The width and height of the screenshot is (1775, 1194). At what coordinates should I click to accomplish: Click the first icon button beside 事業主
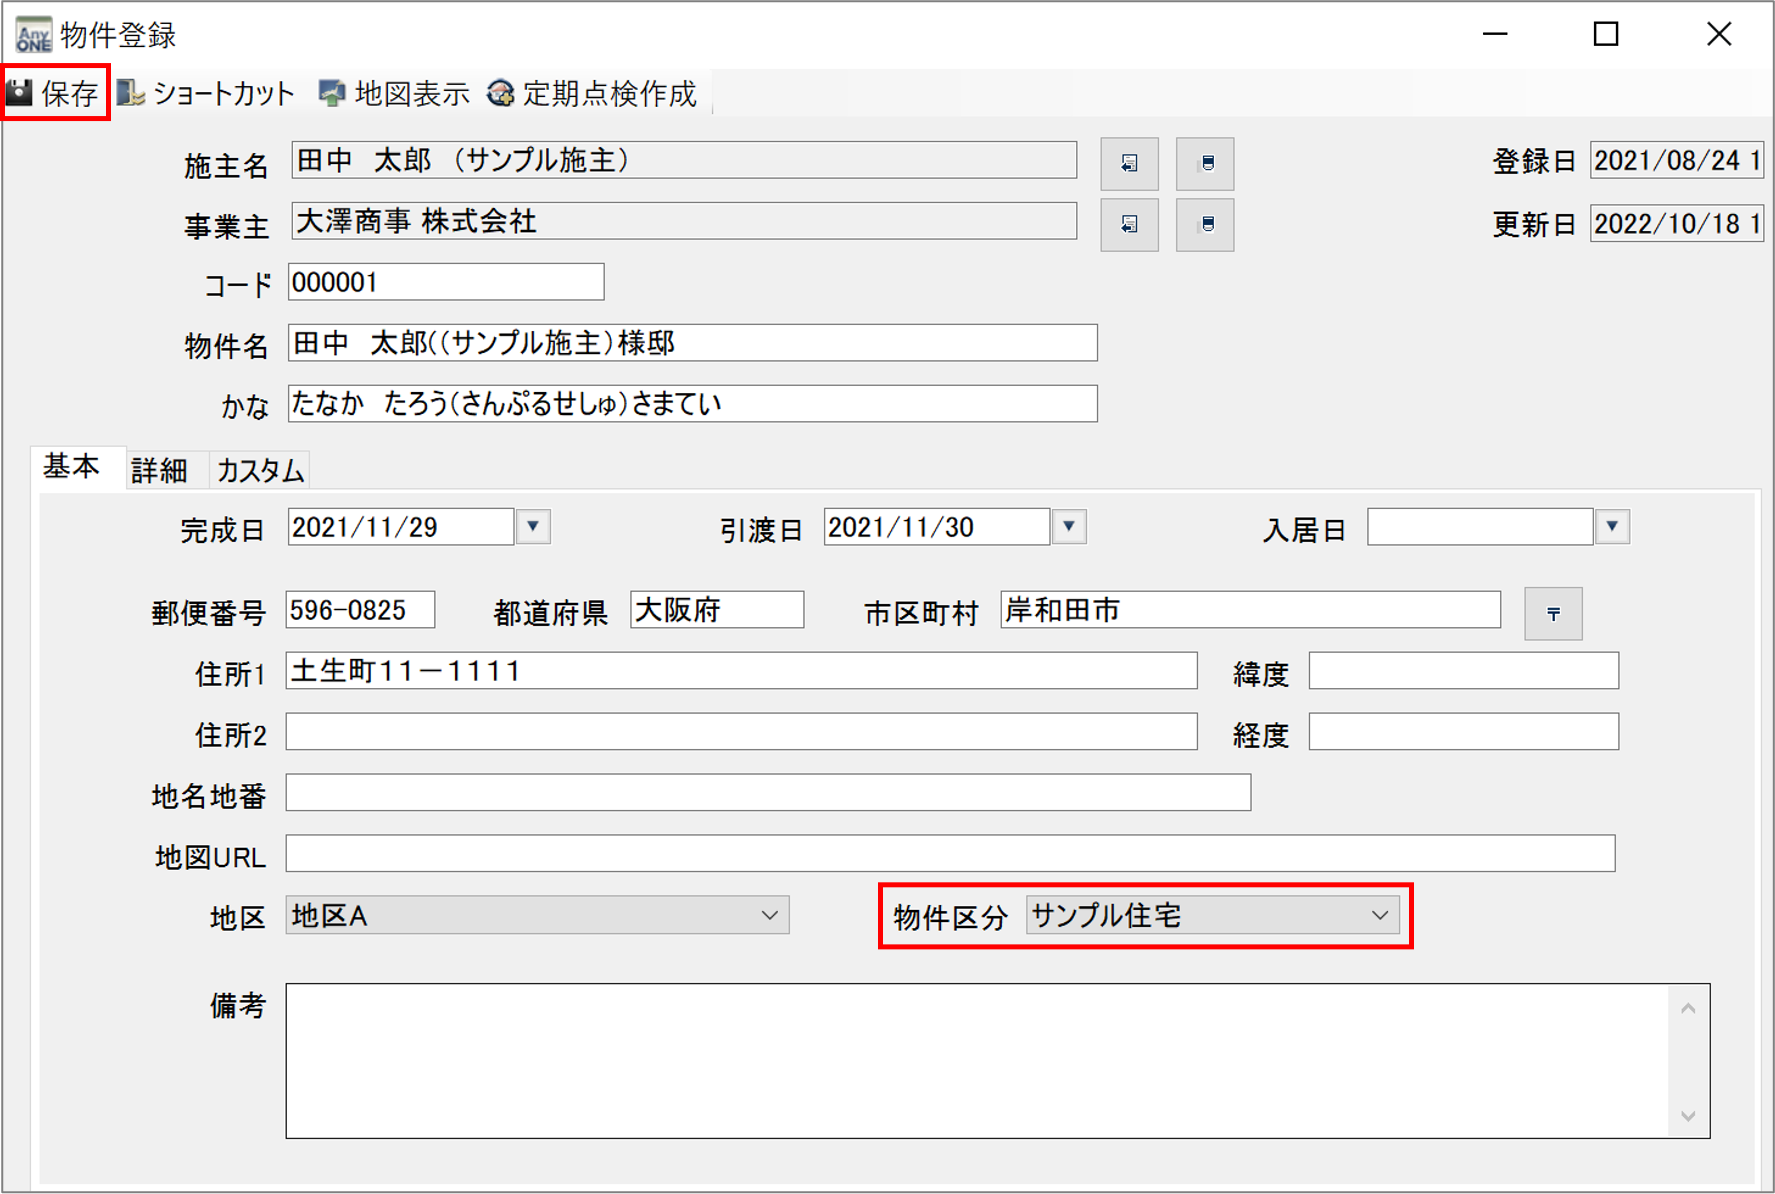1129,224
